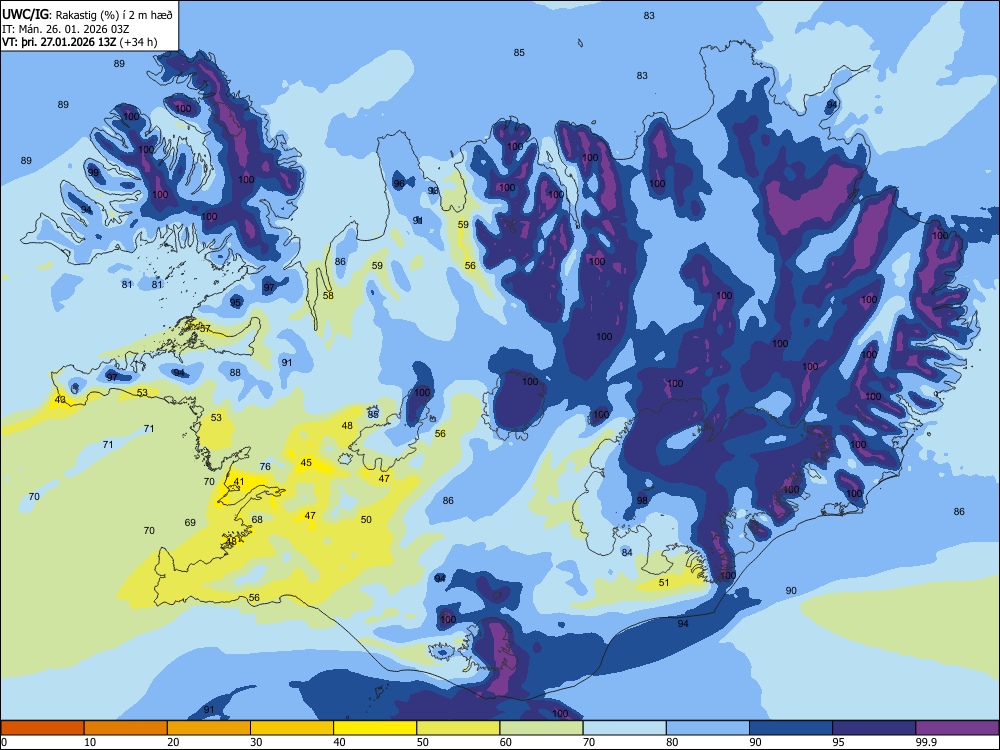Viewport: 1000px width, 750px height.
Task: Click the humidity value '41' on the map
Action: [239, 482]
